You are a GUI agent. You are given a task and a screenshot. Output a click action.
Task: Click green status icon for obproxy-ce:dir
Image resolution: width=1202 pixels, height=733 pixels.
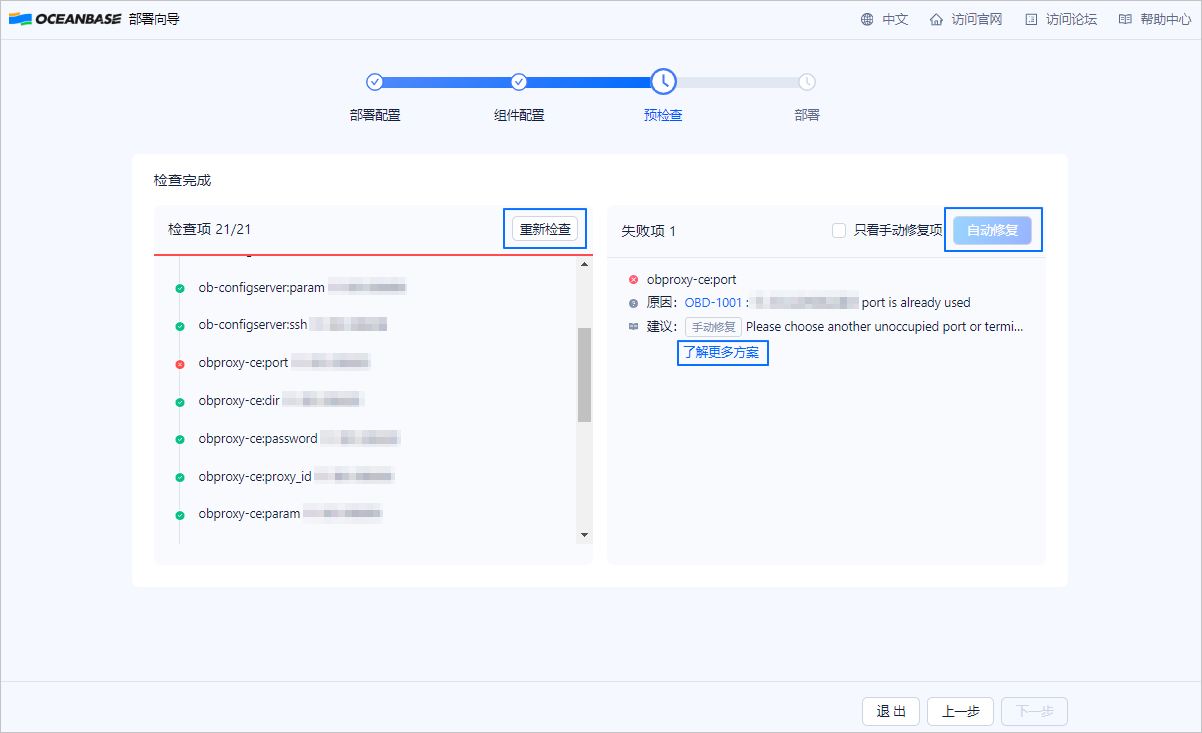(x=180, y=402)
